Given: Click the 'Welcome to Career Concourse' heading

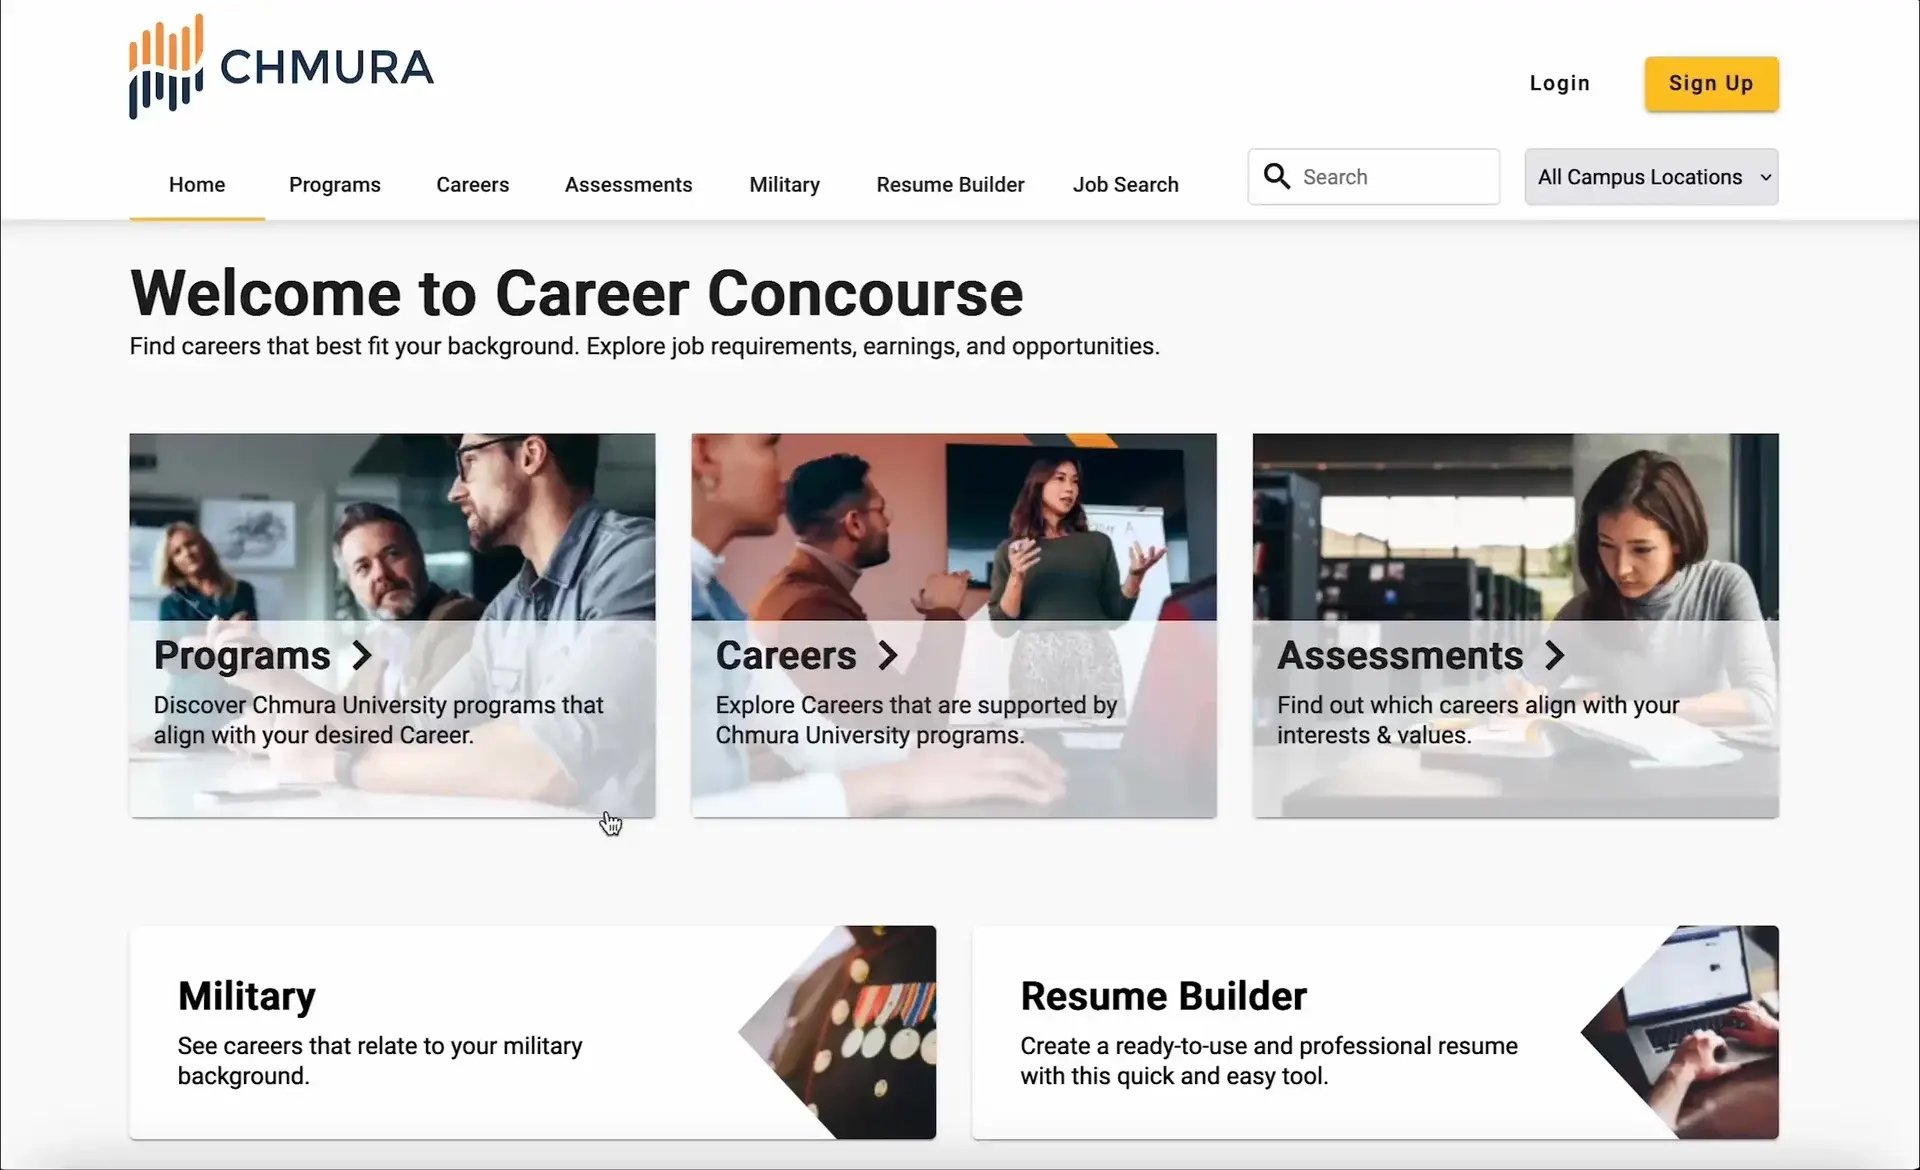Looking at the screenshot, I should coord(577,294).
